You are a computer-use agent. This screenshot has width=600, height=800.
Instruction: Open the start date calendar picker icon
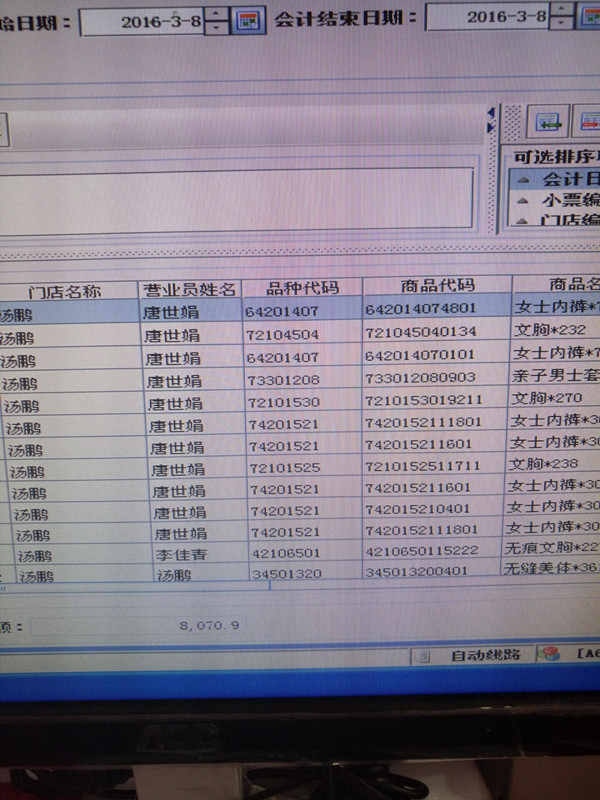[246, 19]
